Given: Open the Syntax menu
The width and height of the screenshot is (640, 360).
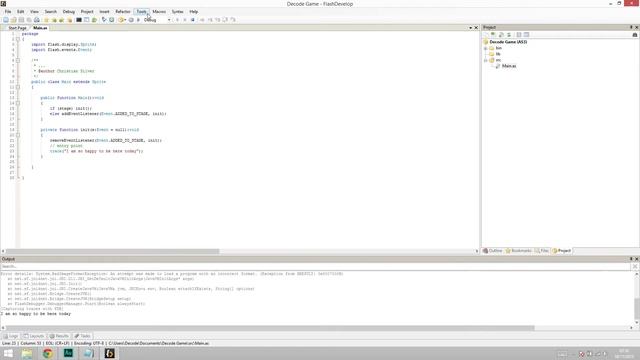Looking at the screenshot, I should (178, 11).
